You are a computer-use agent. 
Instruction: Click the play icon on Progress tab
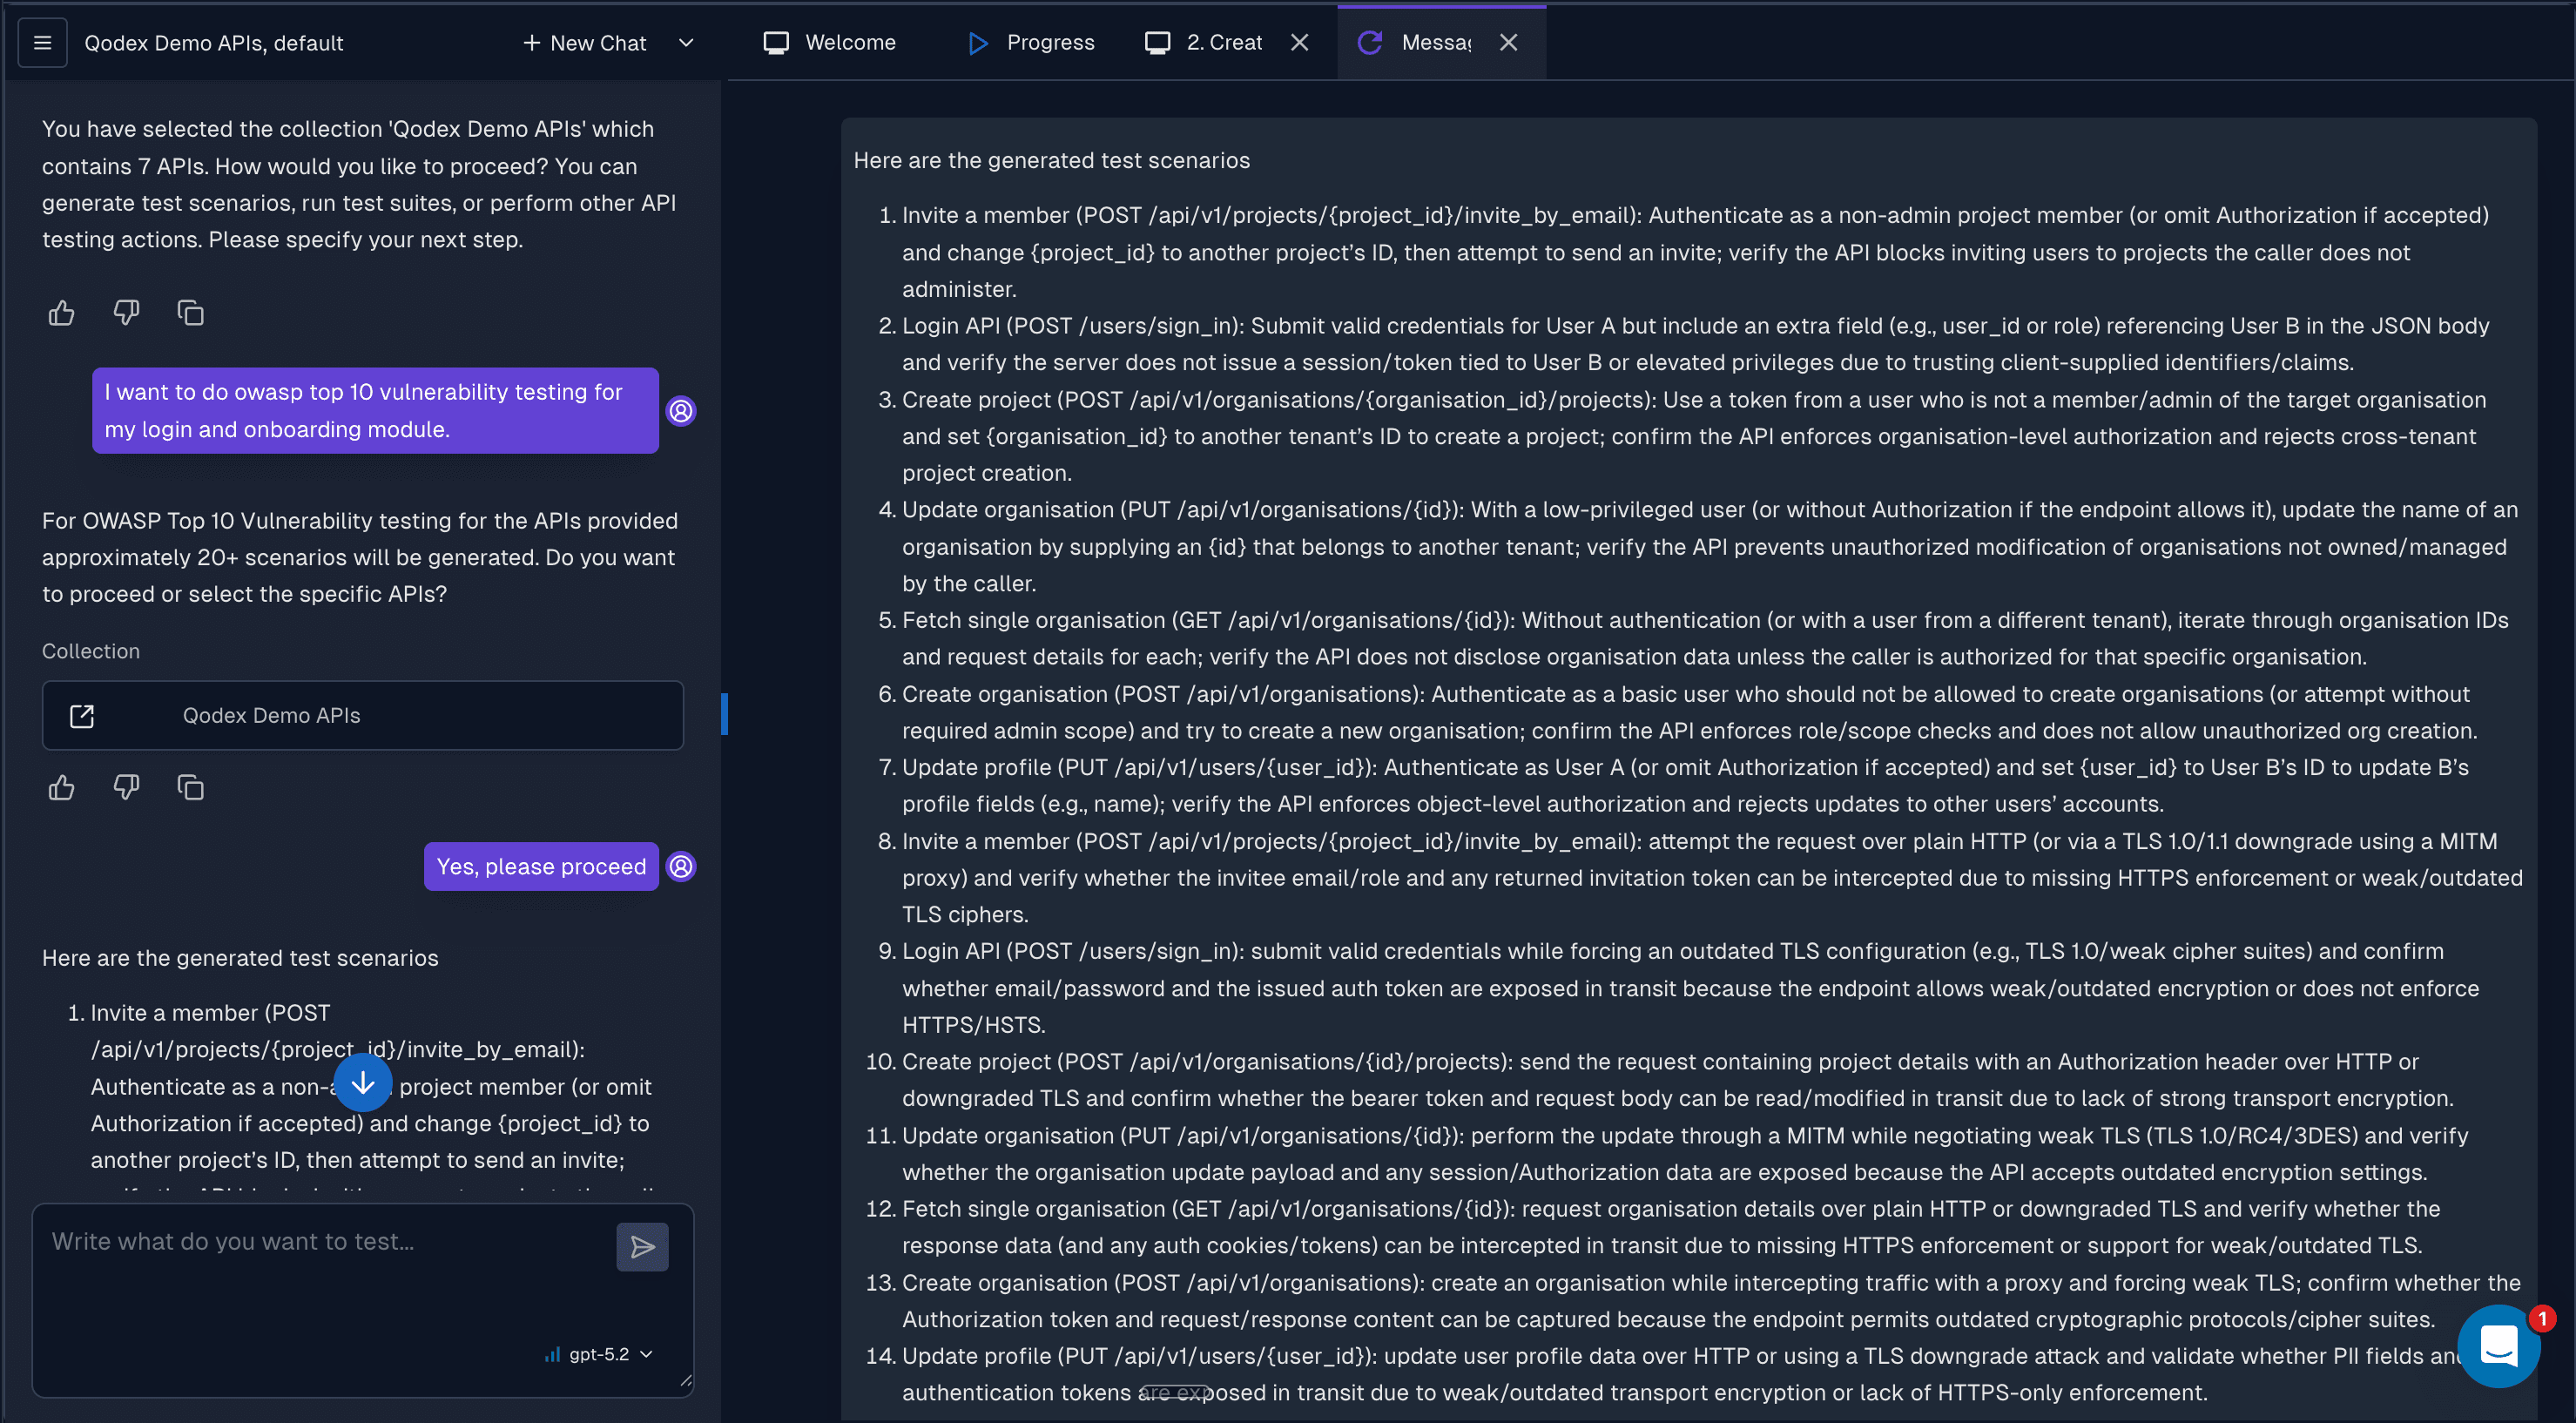(978, 43)
